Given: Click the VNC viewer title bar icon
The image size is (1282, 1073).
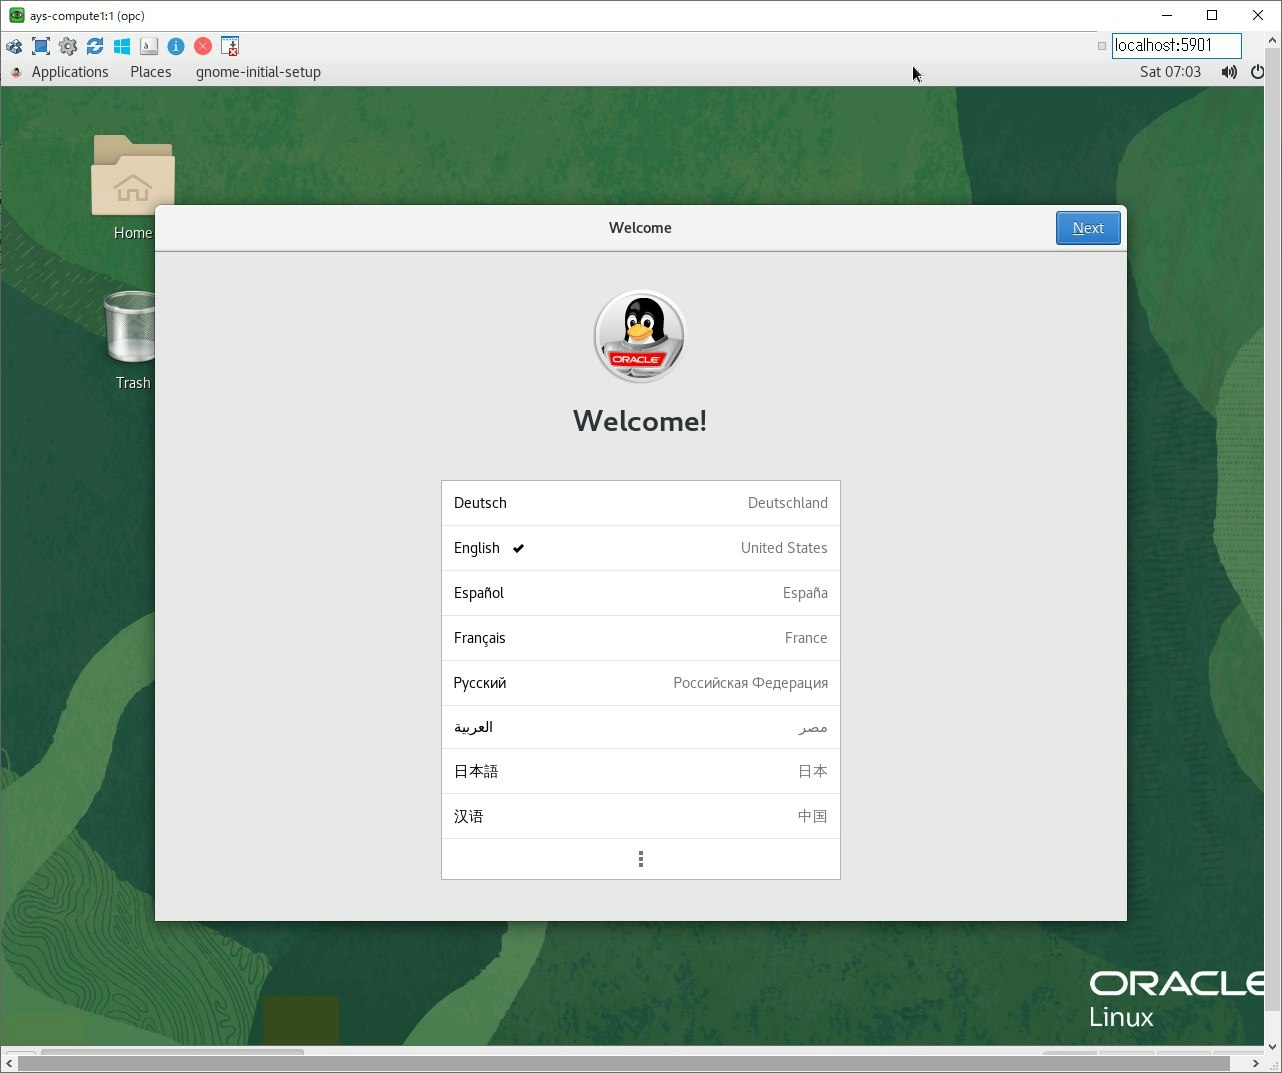Looking at the screenshot, I should tap(16, 15).
